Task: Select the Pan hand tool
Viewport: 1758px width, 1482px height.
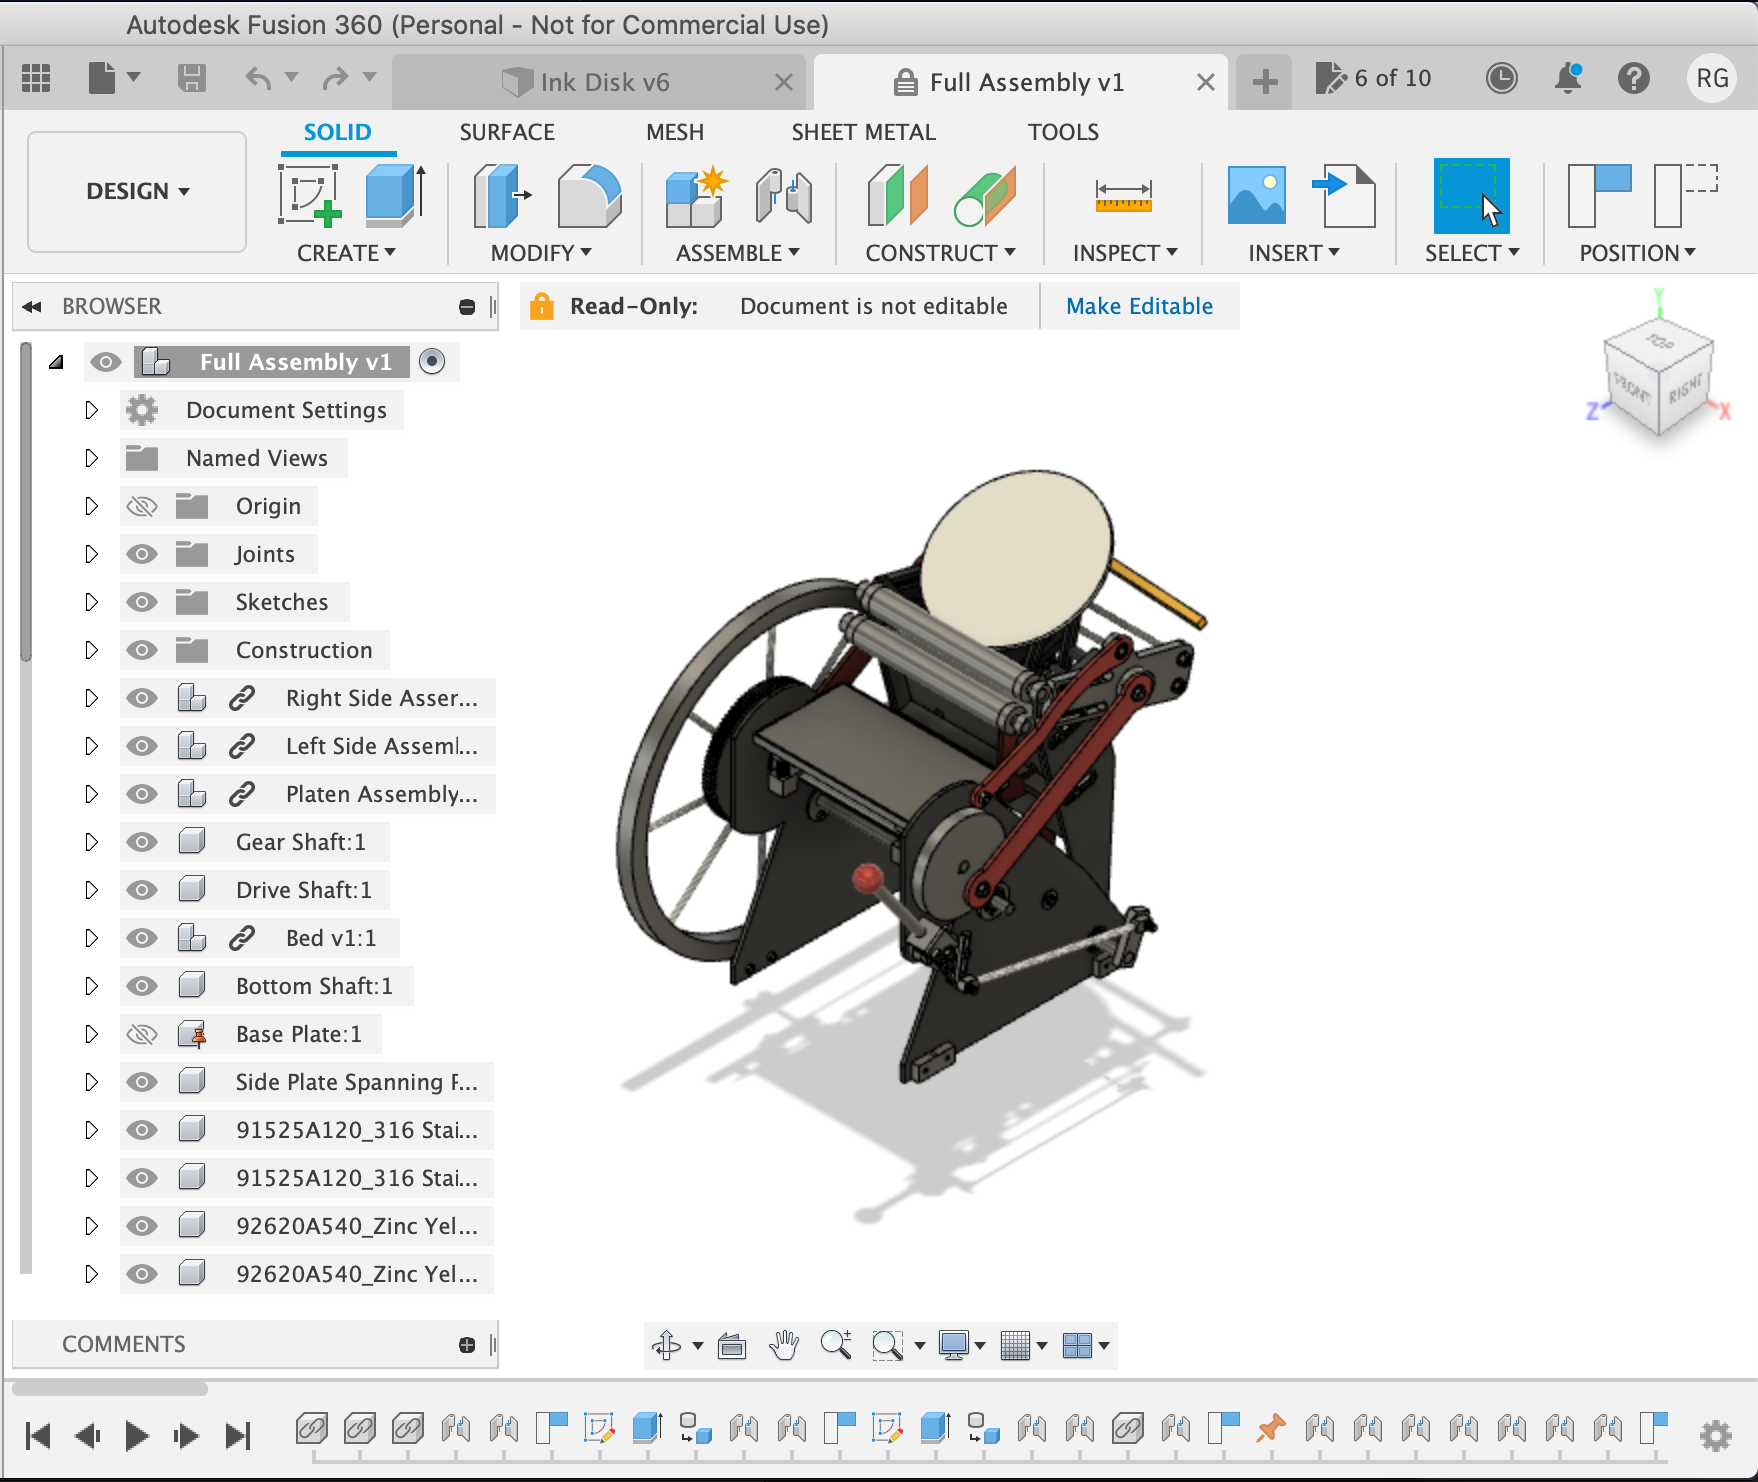Action: click(784, 1345)
